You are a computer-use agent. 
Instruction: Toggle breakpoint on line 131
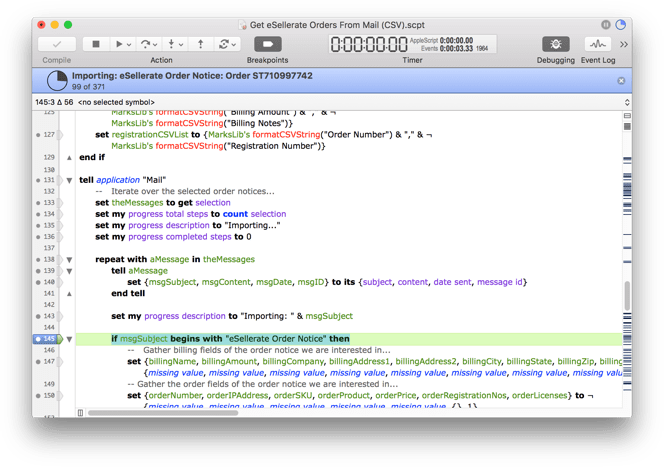38,180
